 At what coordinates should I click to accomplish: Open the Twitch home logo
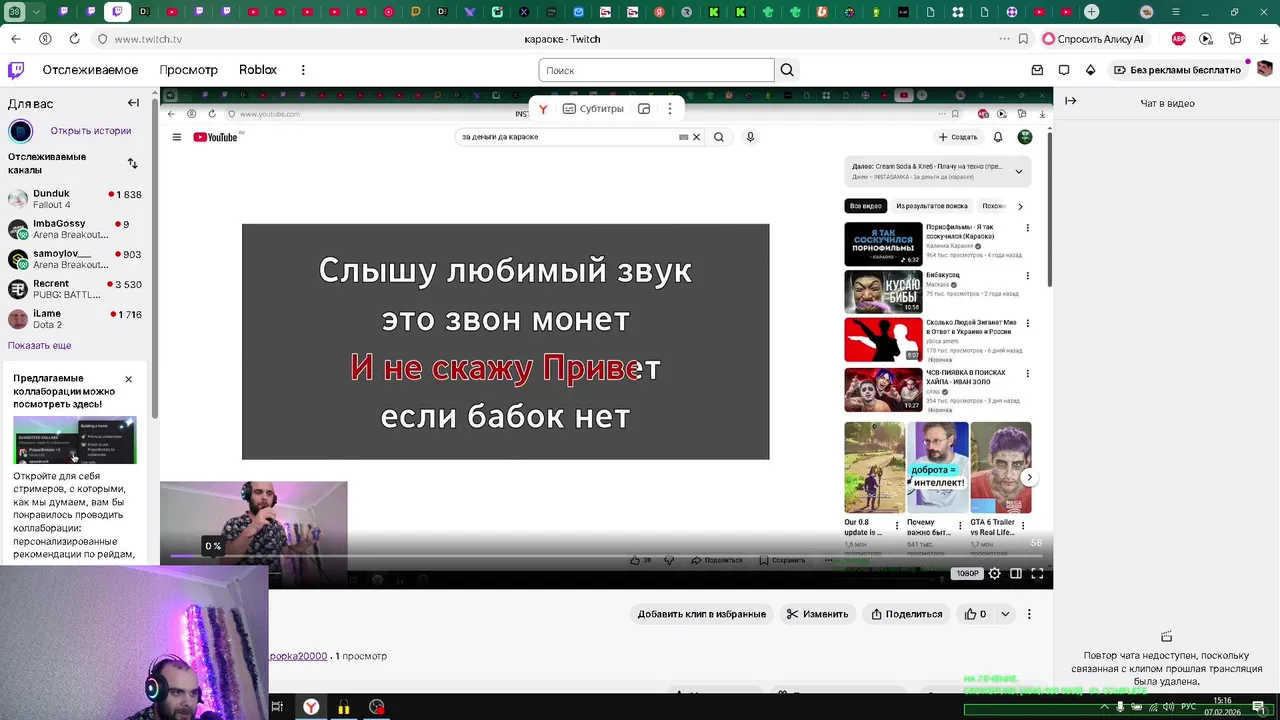point(16,70)
